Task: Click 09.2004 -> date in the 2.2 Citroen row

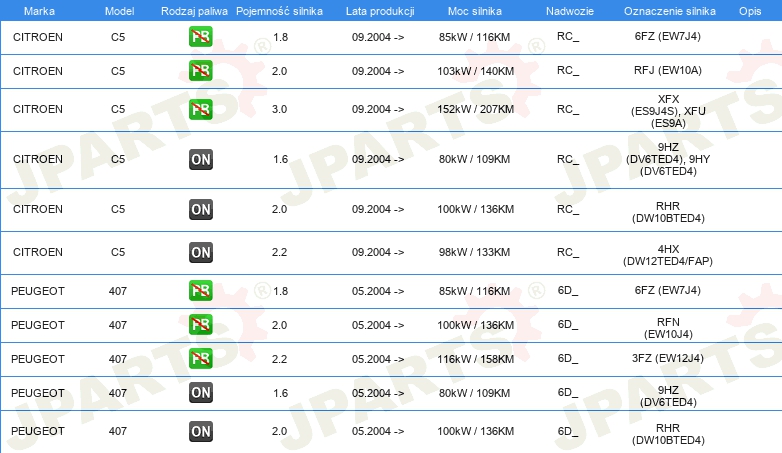Action: click(378, 252)
